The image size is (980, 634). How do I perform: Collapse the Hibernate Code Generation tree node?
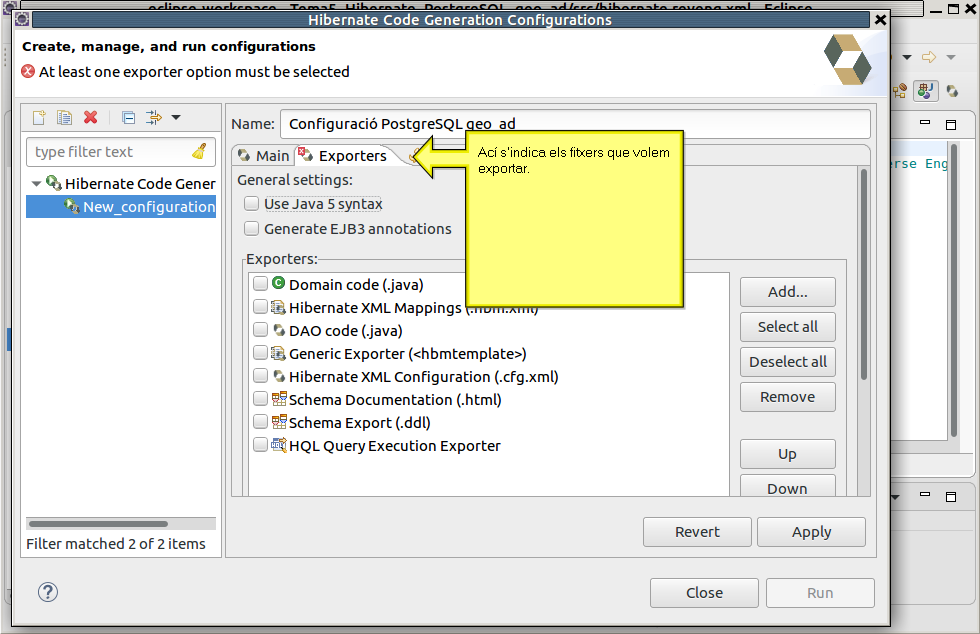(x=36, y=184)
